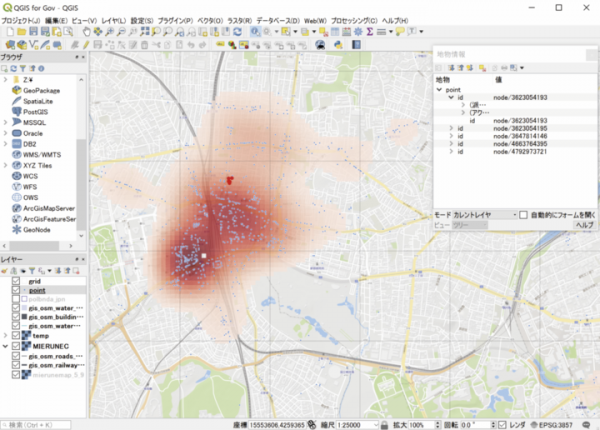Viewport: 600px width, 430px height.
Task: Filter the Browser panel tree
Action: pyautogui.click(x=23, y=68)
